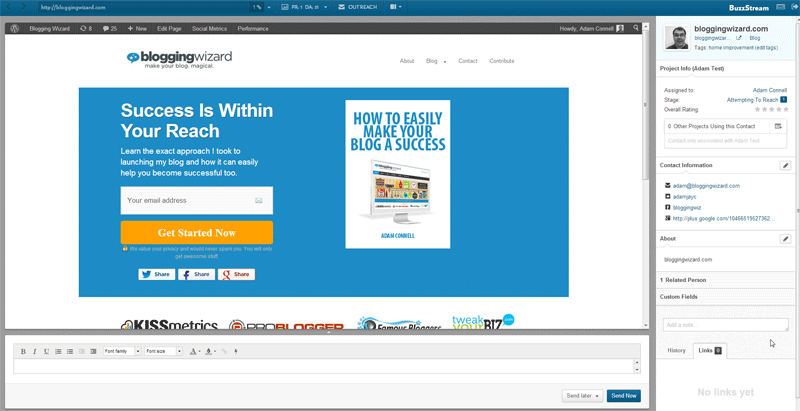Go forward with the browser forward arrow

tap(23, 7)
